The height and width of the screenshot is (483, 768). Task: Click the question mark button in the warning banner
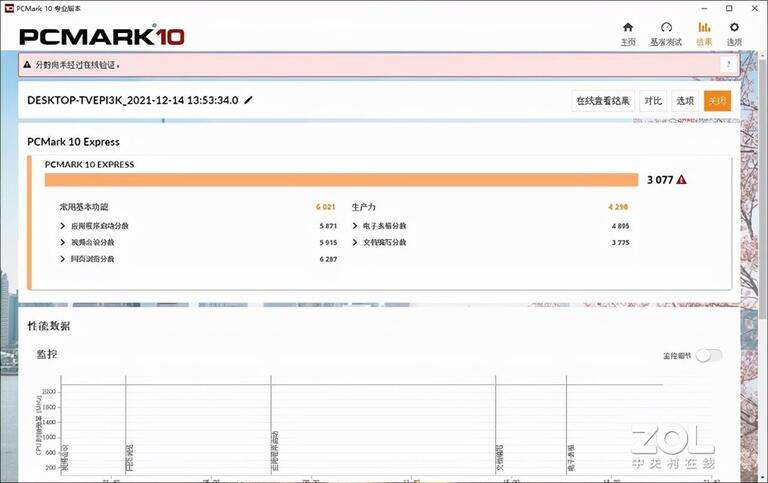click(729, 65)
